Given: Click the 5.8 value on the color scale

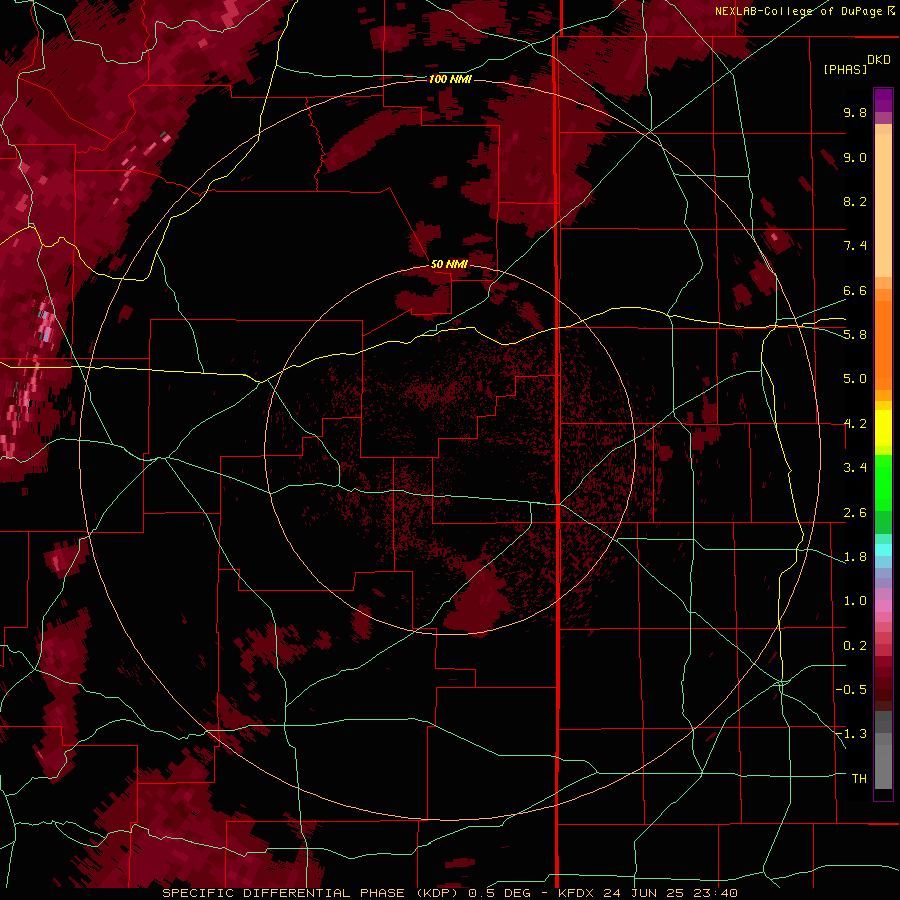Looking at the screenshot, I should pos(855,335).
